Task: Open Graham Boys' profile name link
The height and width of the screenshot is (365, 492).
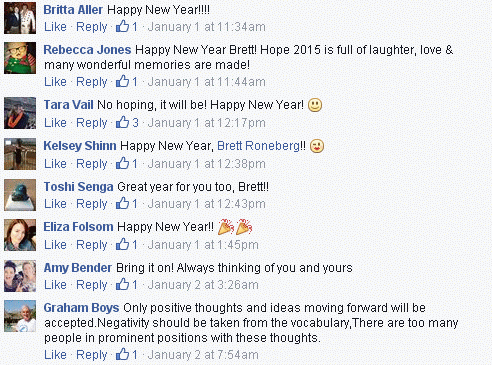Action: point(81,308)
